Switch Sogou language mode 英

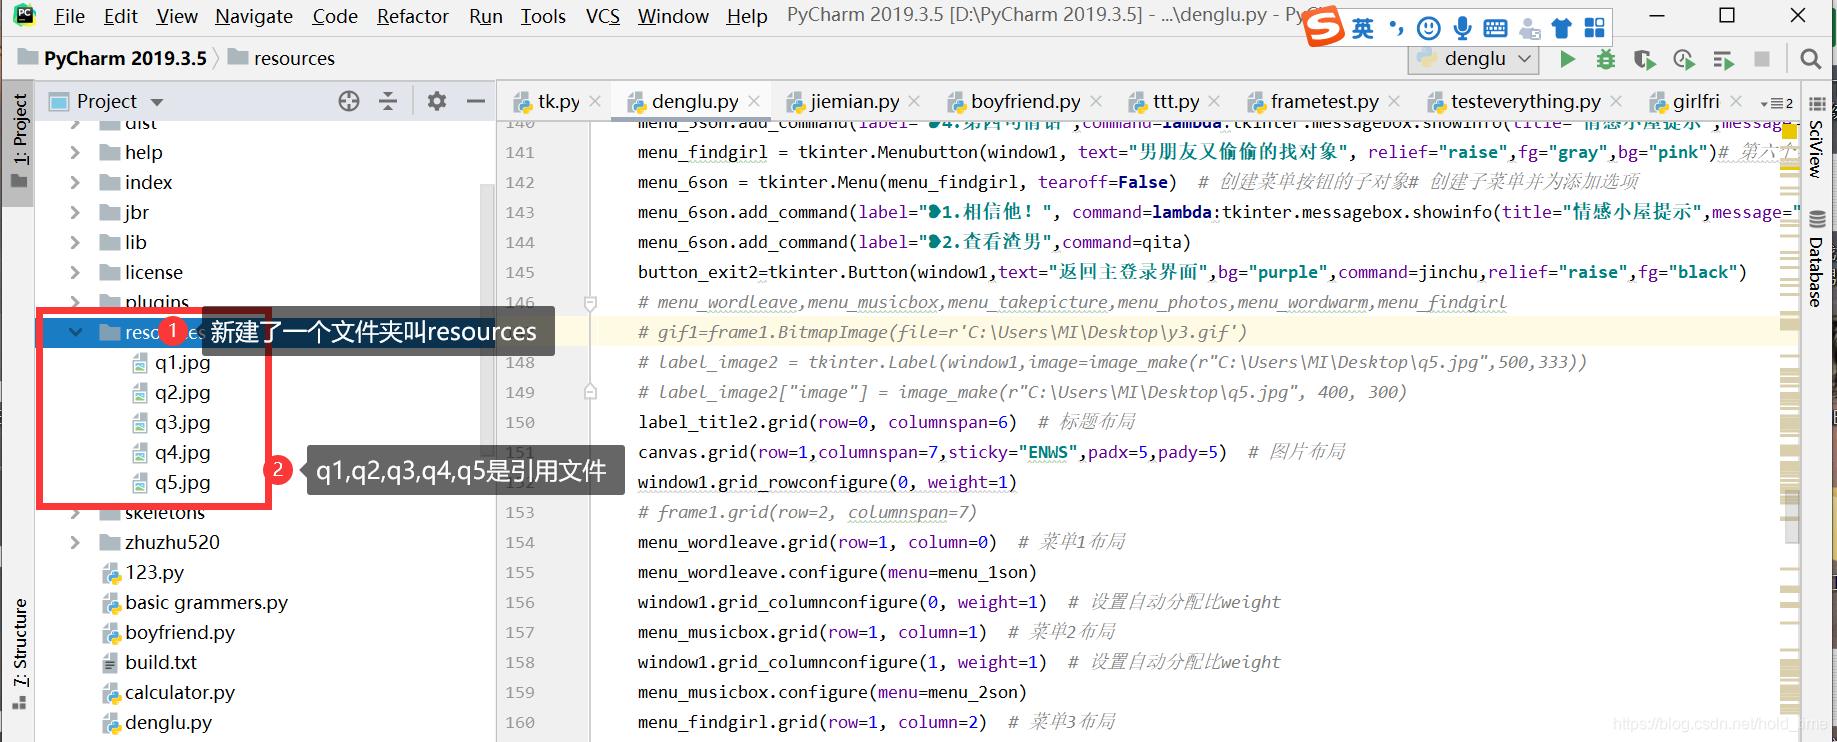tap(1363, 28)
